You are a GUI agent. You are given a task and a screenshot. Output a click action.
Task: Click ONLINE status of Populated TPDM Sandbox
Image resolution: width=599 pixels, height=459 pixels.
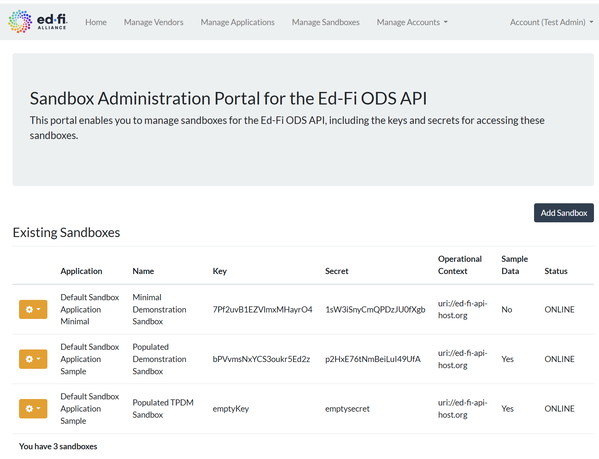point(559,409)
